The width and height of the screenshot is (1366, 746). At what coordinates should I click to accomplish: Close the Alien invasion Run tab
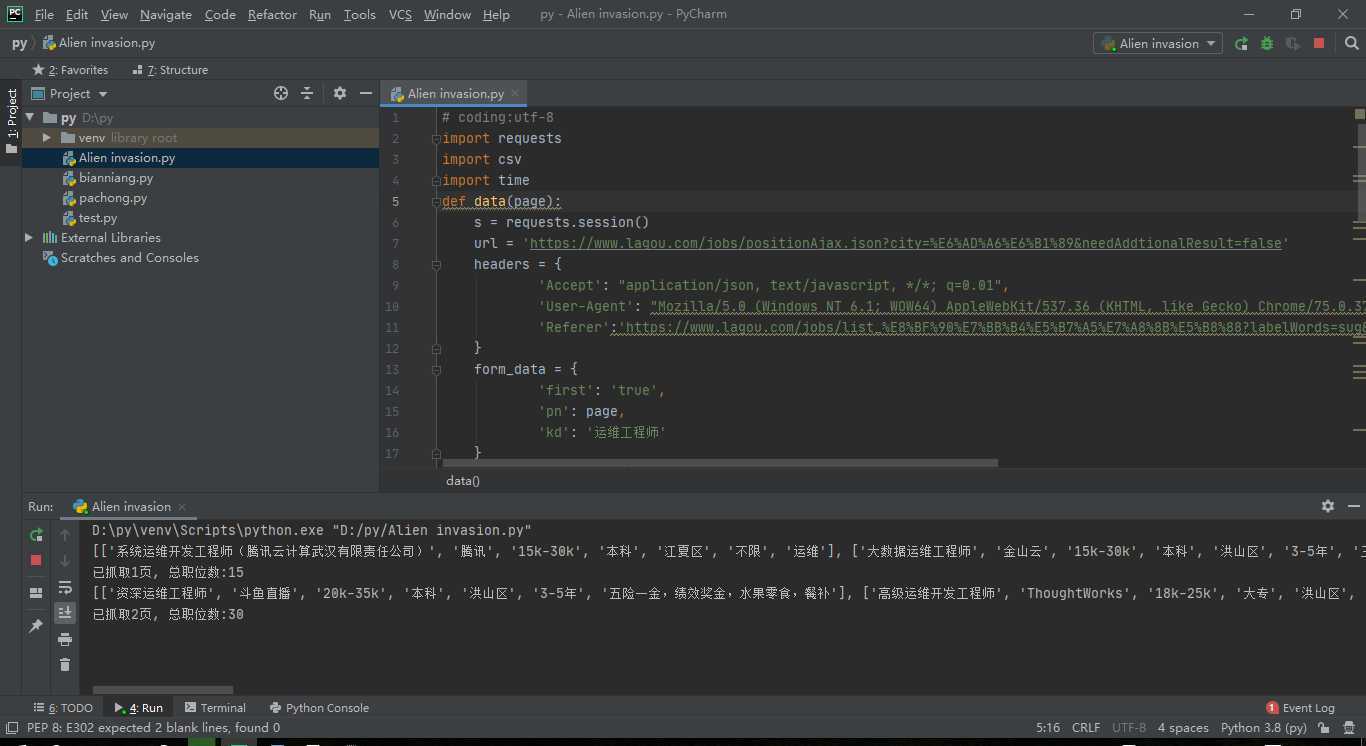[x=182, y=507]
